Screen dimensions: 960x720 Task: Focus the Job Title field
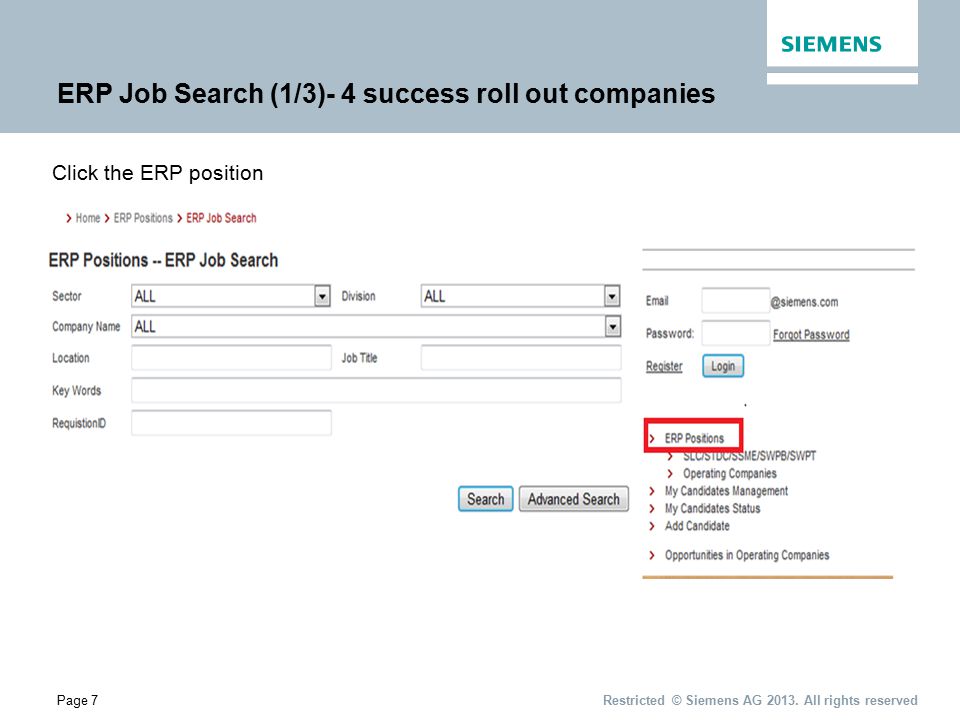(520, 358)
